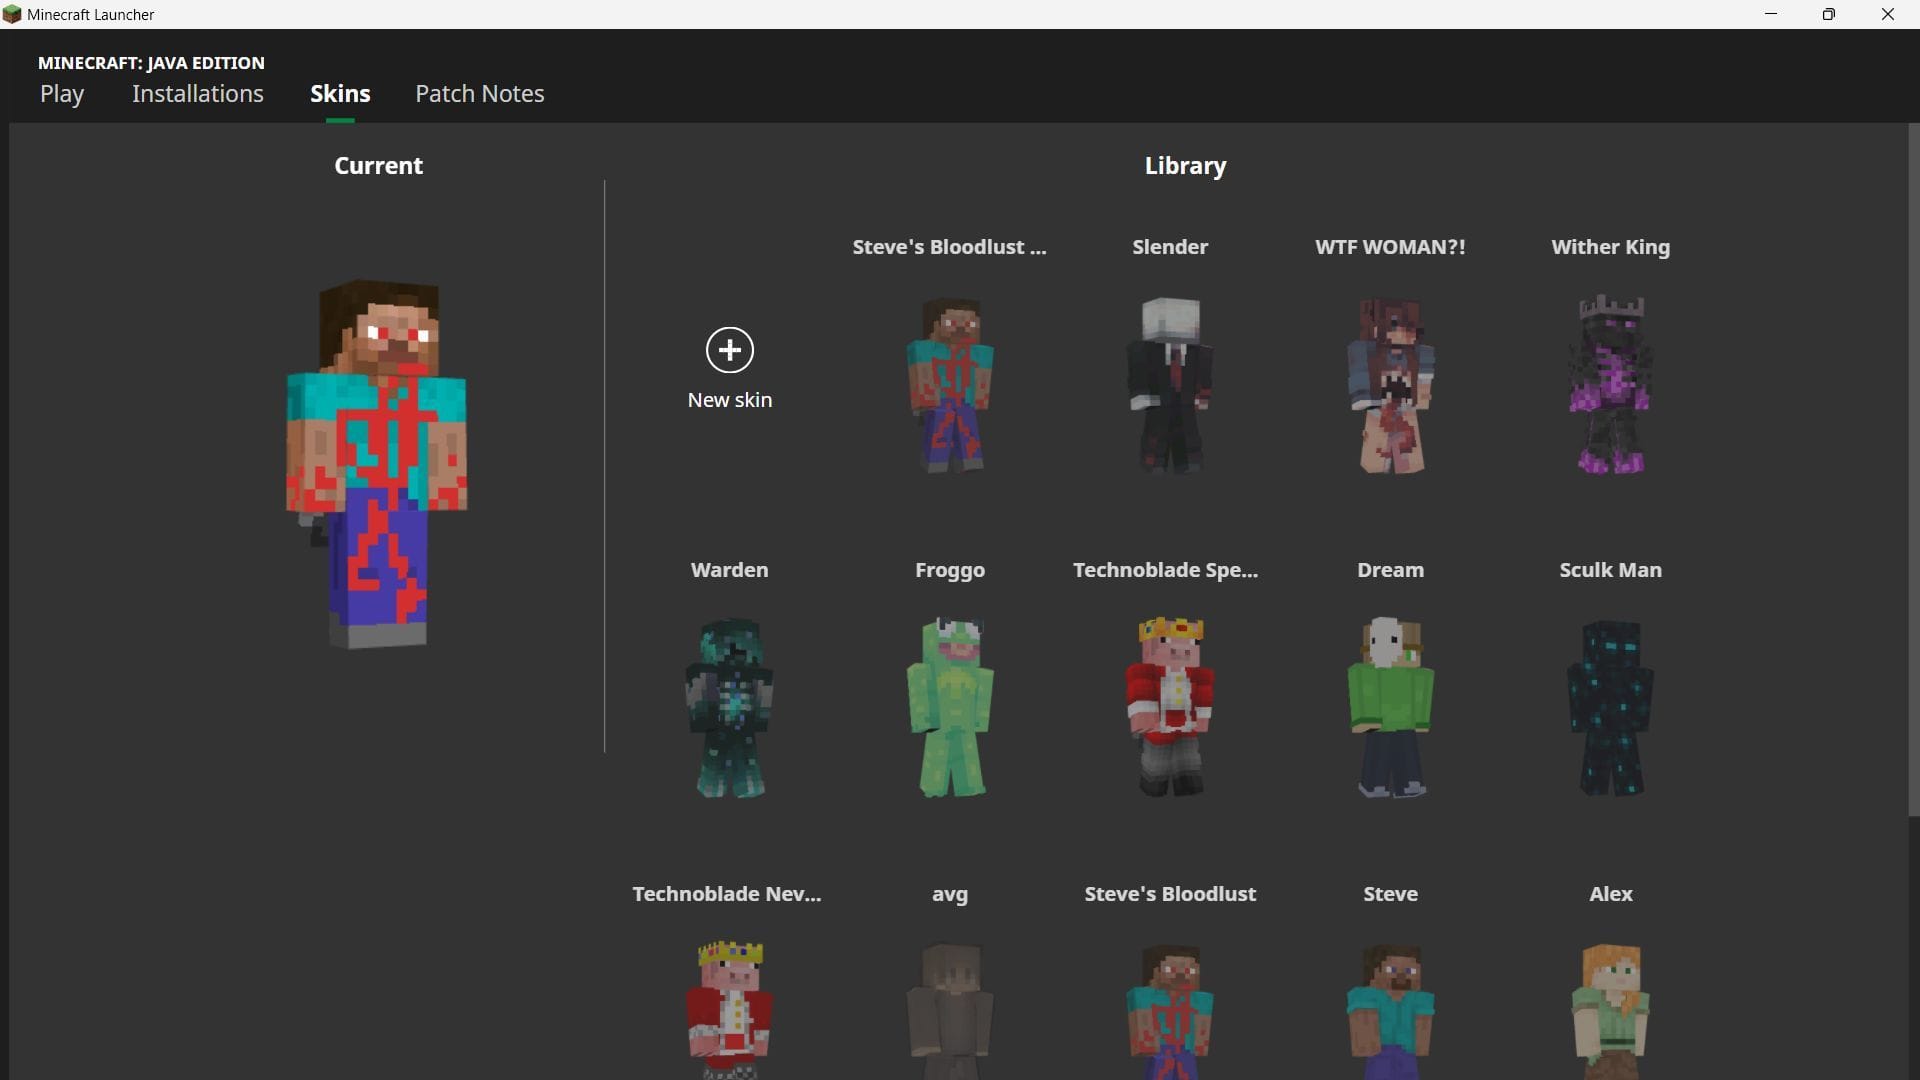The image size is (1920, 1080).
Task: Click the Froggo skin
Action: click(949, 707)
